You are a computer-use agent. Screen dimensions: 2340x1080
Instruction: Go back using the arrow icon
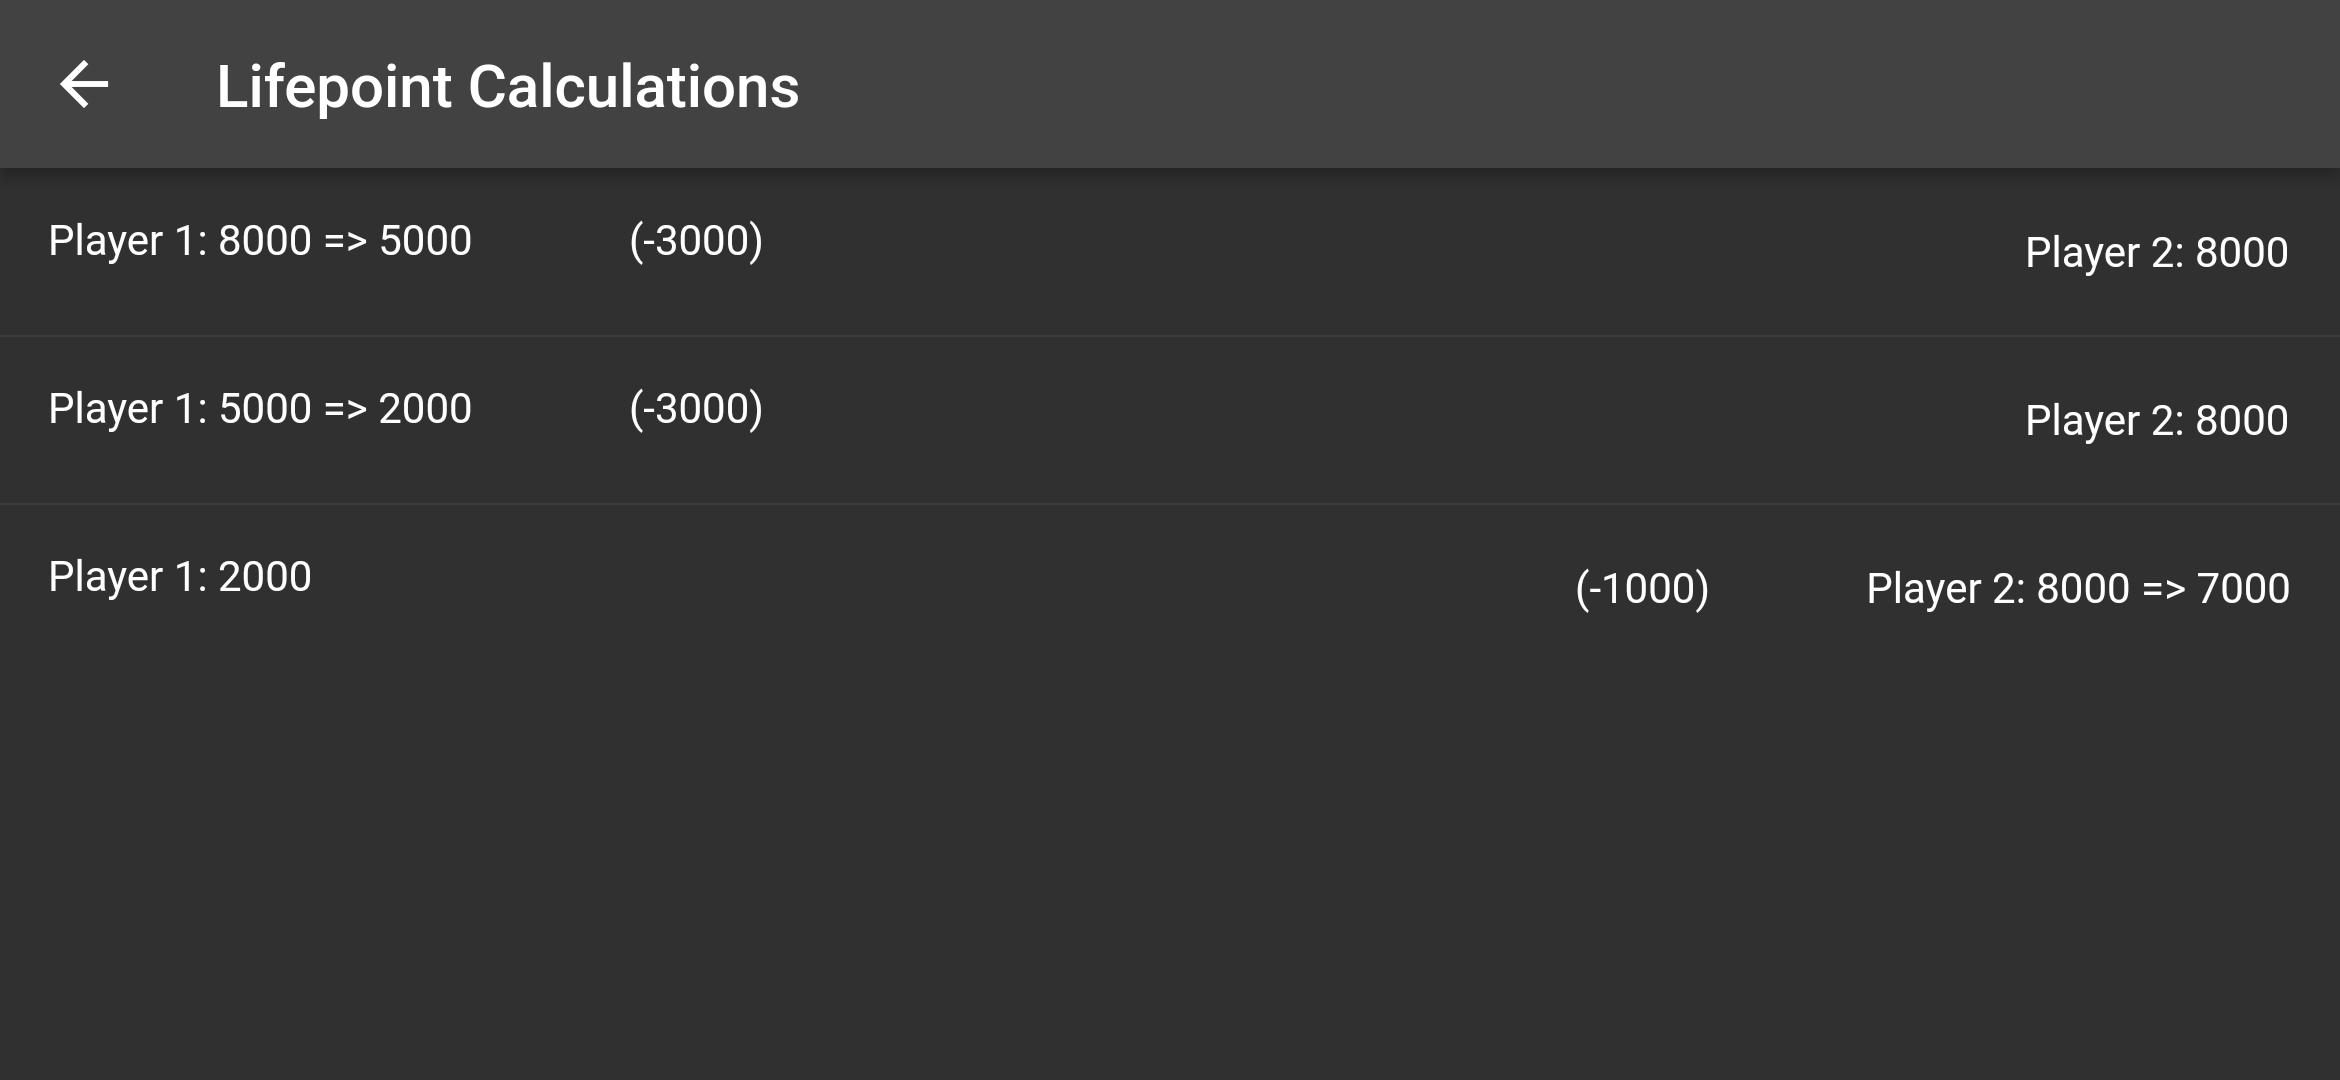click(x=84, y=84)
